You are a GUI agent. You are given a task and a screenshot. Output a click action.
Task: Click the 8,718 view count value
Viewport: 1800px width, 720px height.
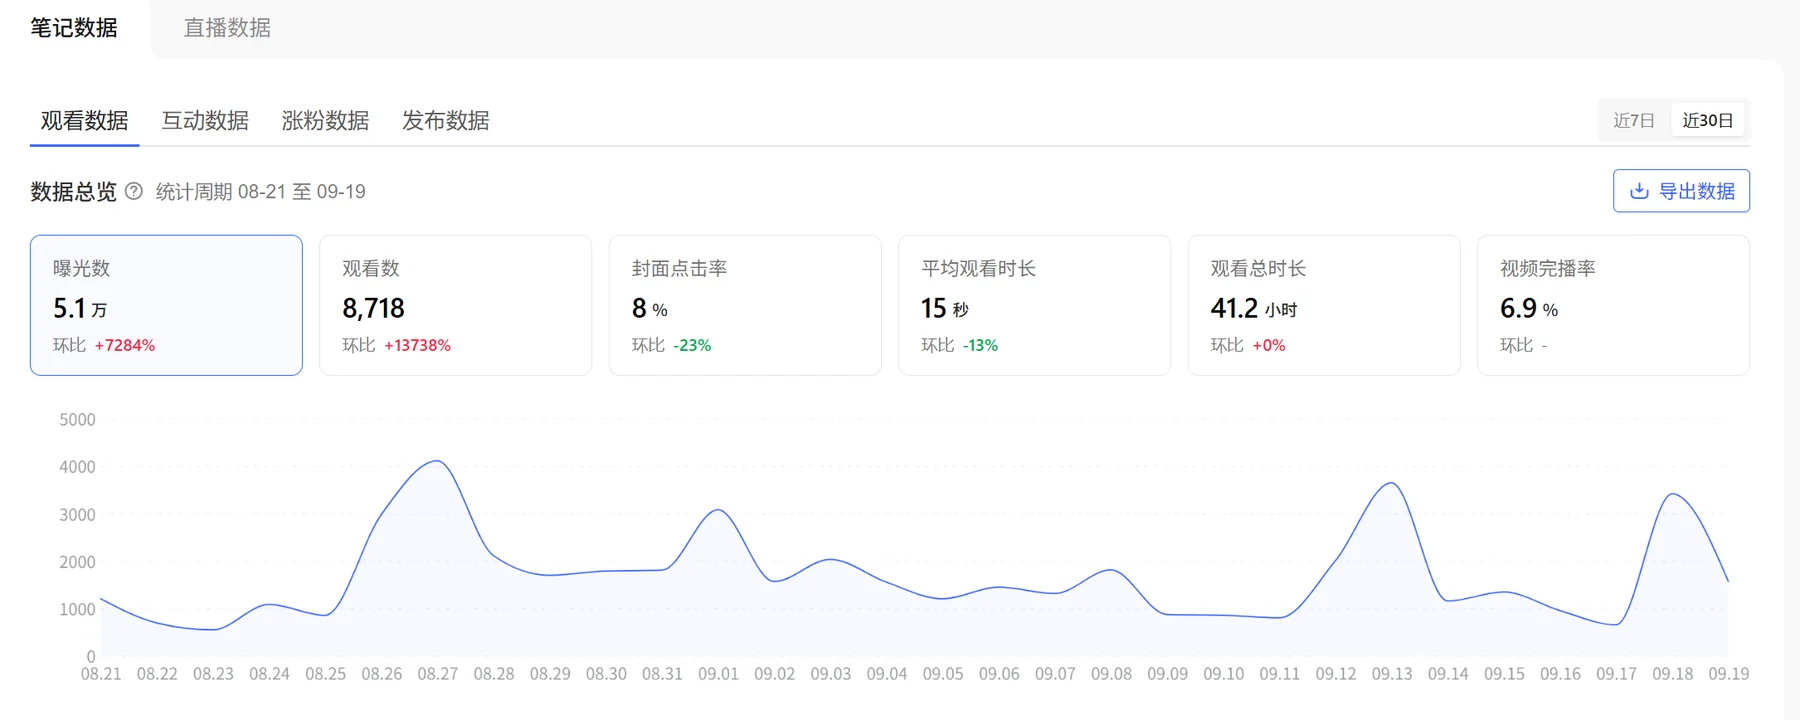[x=373, y=308]
